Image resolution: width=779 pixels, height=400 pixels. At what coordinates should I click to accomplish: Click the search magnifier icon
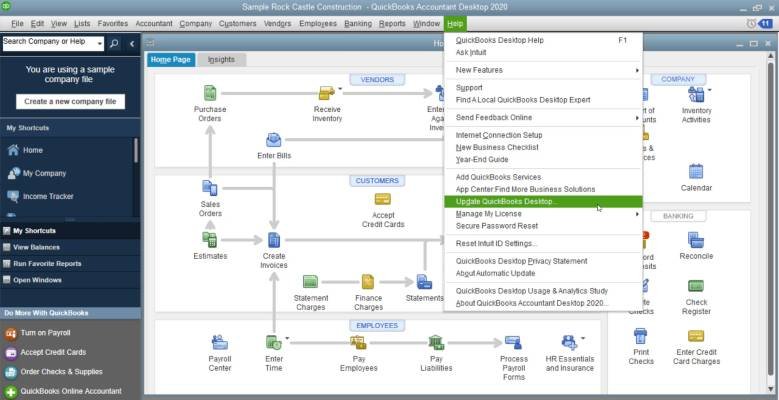pyautogui.click(x=114, y=44)
